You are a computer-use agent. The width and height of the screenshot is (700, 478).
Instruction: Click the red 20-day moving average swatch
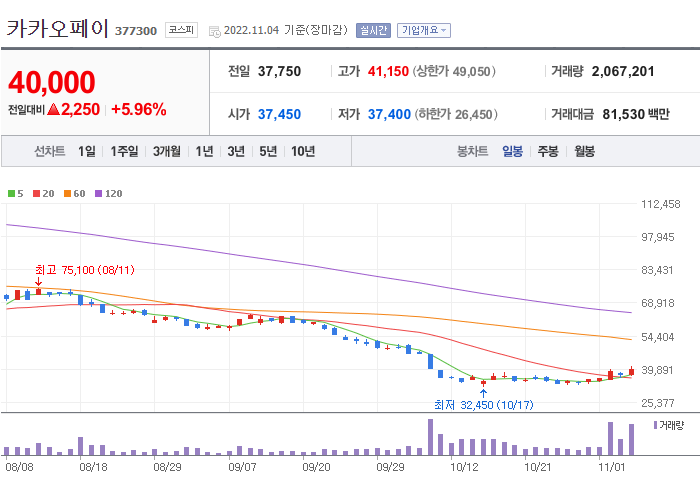37,194
